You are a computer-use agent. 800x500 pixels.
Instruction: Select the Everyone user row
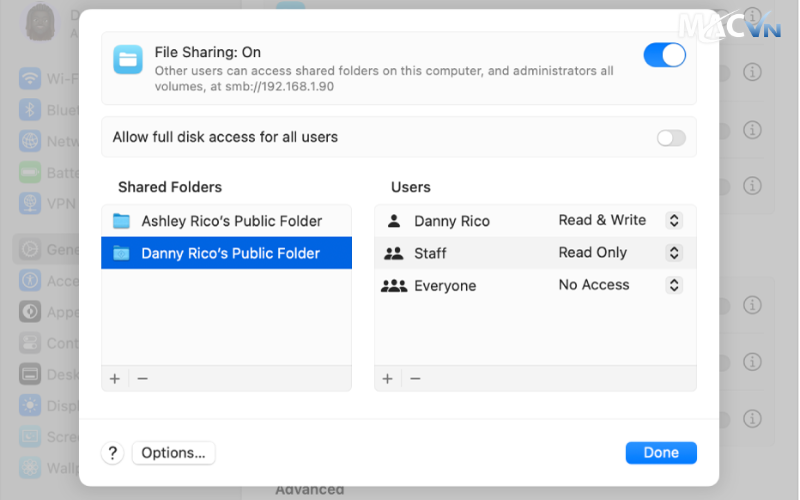[535, 285]
